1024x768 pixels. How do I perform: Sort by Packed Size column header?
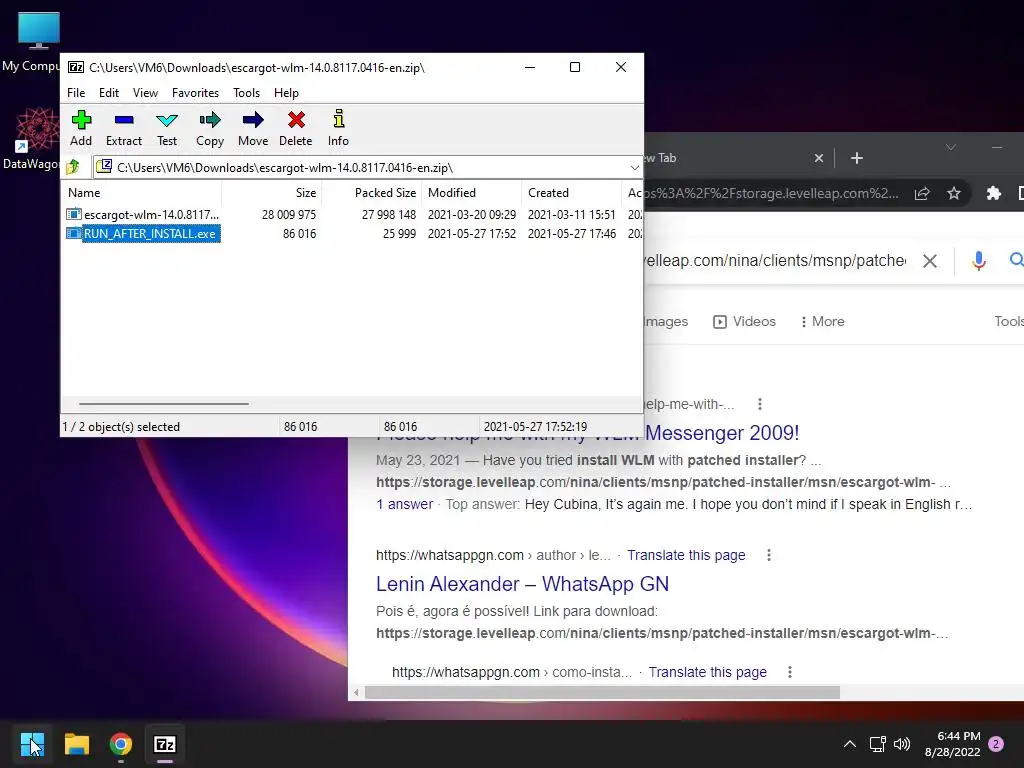click(372, 193)
